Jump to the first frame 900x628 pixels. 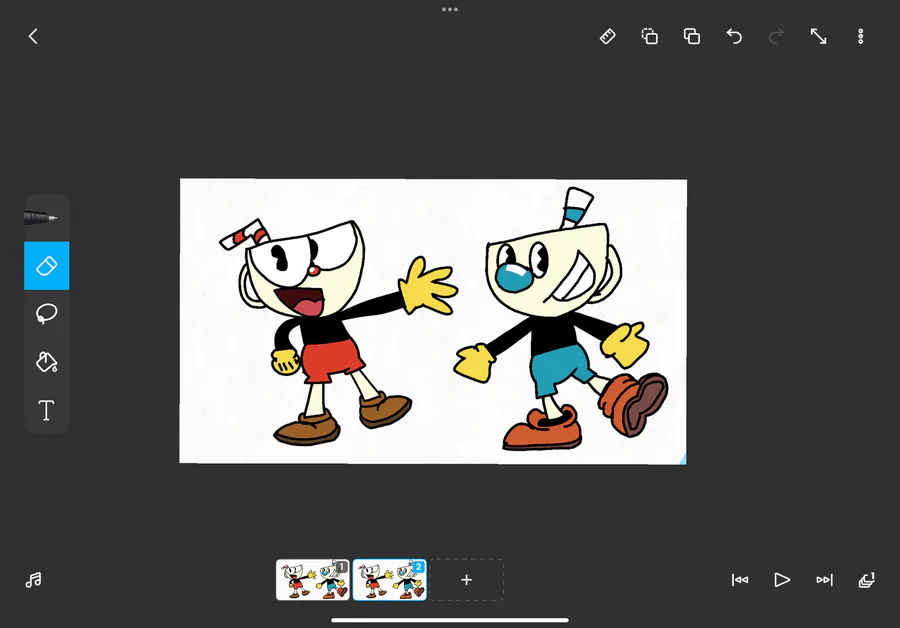[740, 580]
